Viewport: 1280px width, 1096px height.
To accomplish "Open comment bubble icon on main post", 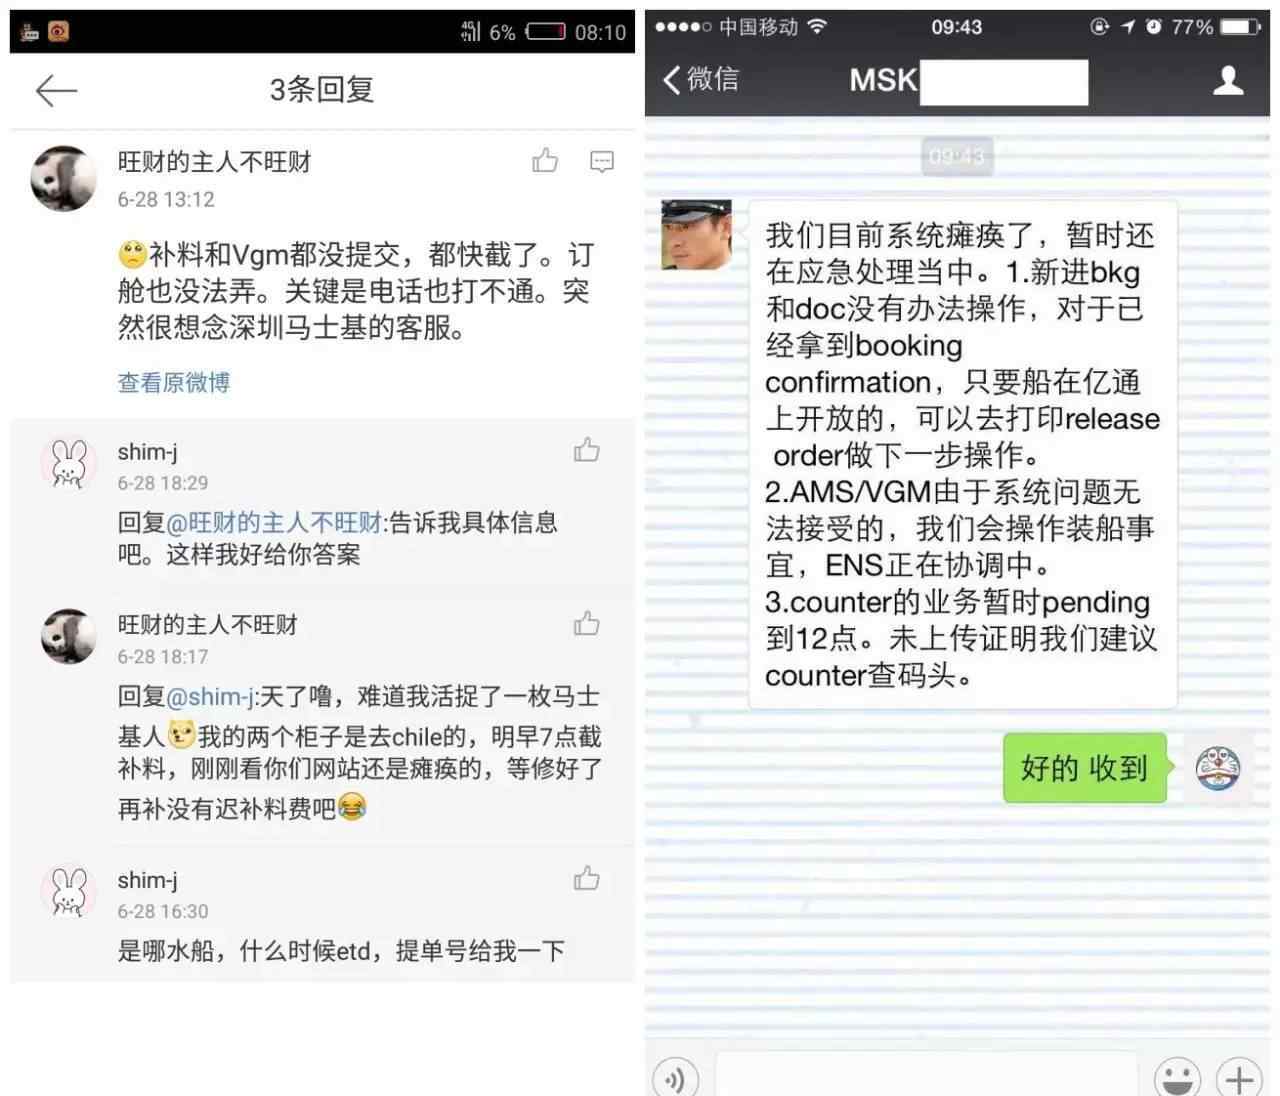I will coord(601,161).
